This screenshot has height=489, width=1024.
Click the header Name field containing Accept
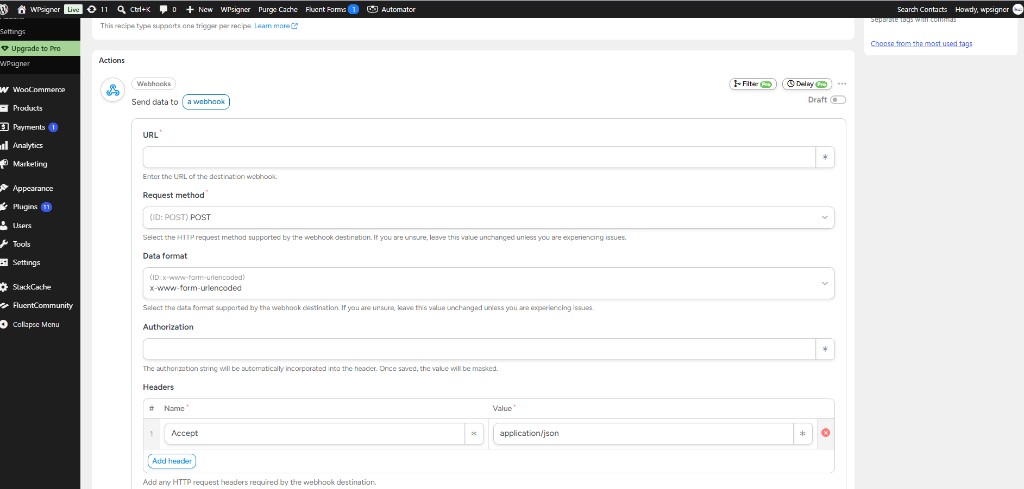pos(314,434)
